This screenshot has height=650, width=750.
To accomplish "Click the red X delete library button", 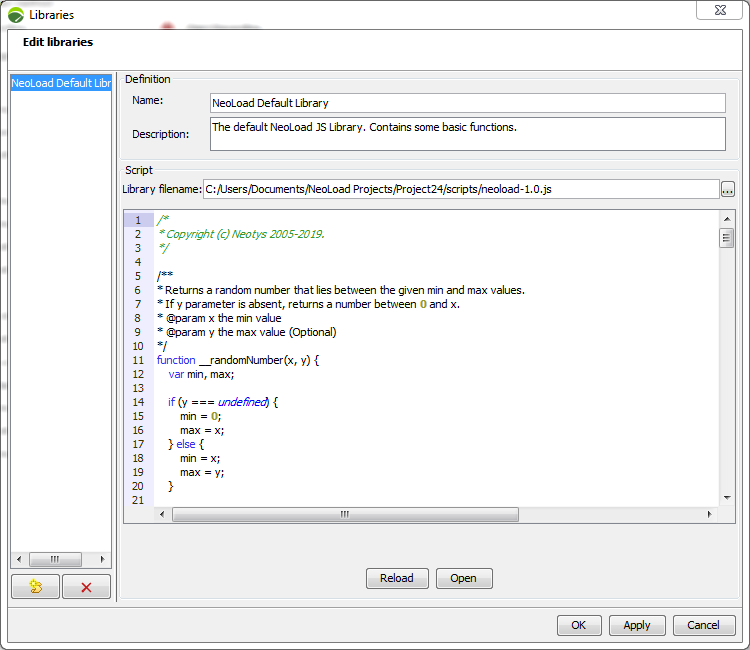I will (86, 587).
